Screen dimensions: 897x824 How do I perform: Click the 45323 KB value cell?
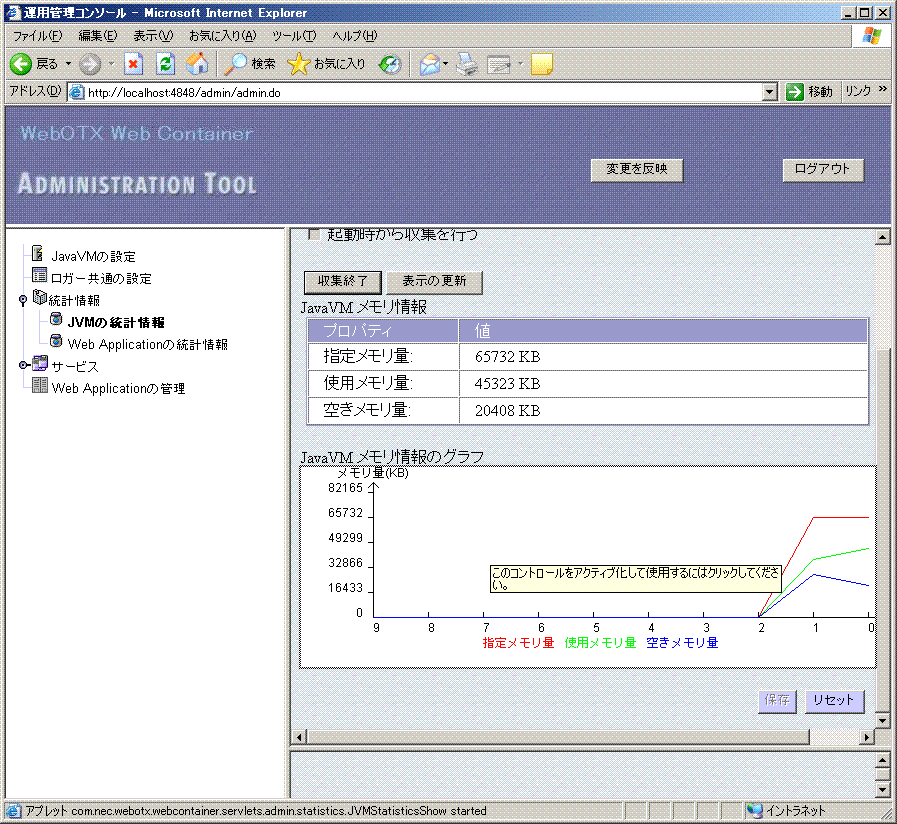664,383
